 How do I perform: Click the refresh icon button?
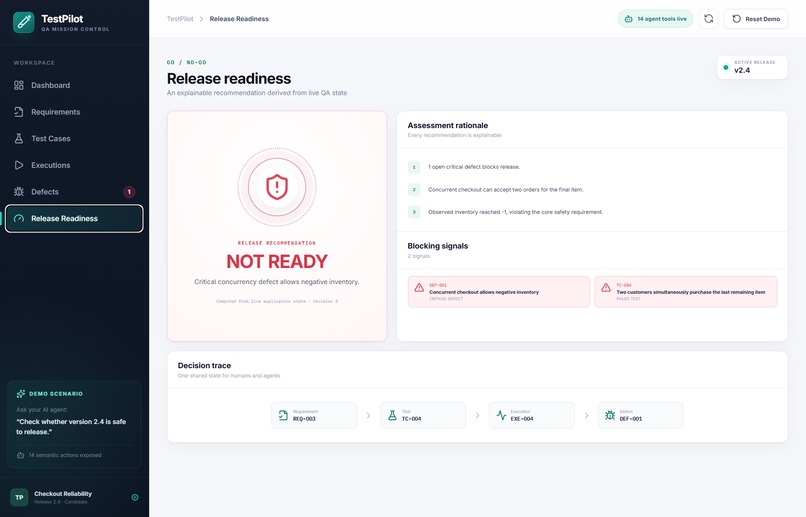coord(708,19)
